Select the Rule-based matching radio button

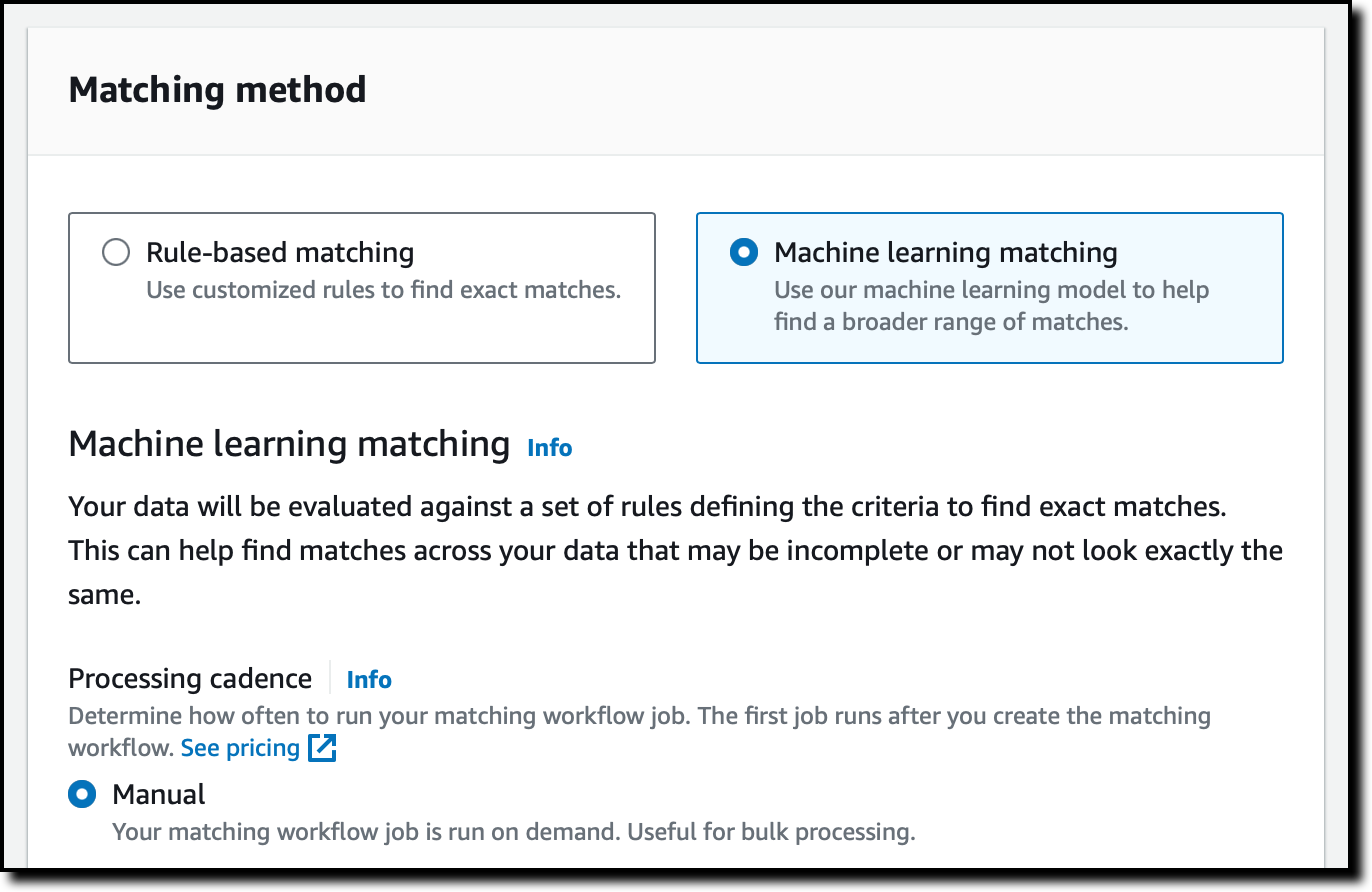116,253
